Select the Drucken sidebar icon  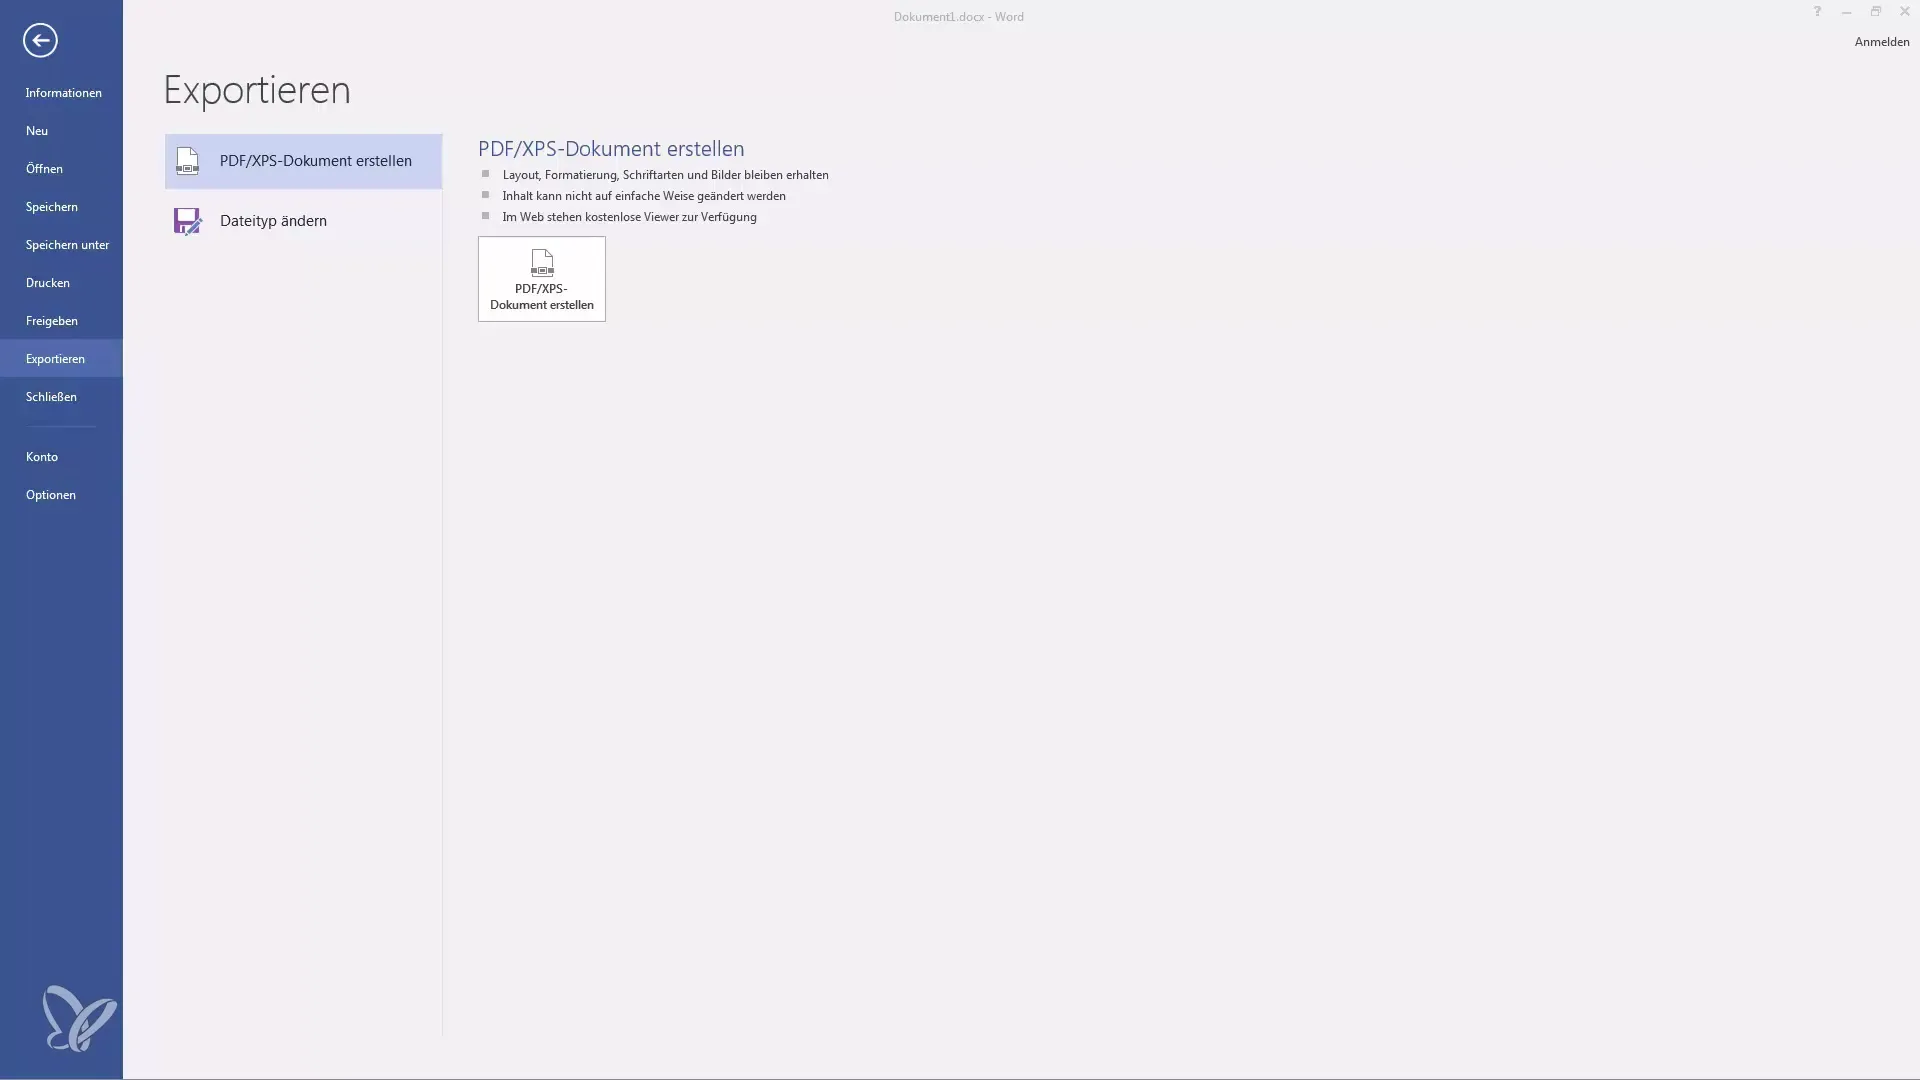click(x=47, y=282)
